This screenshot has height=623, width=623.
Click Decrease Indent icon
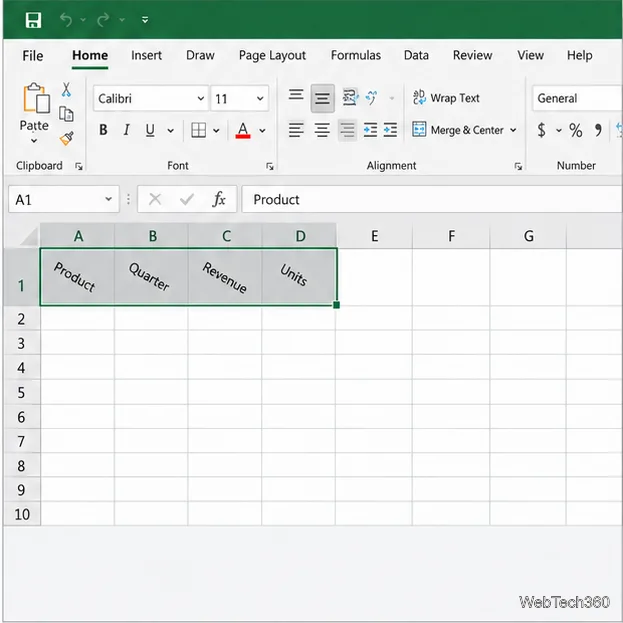pyautogui.click(x=370, y=130)
